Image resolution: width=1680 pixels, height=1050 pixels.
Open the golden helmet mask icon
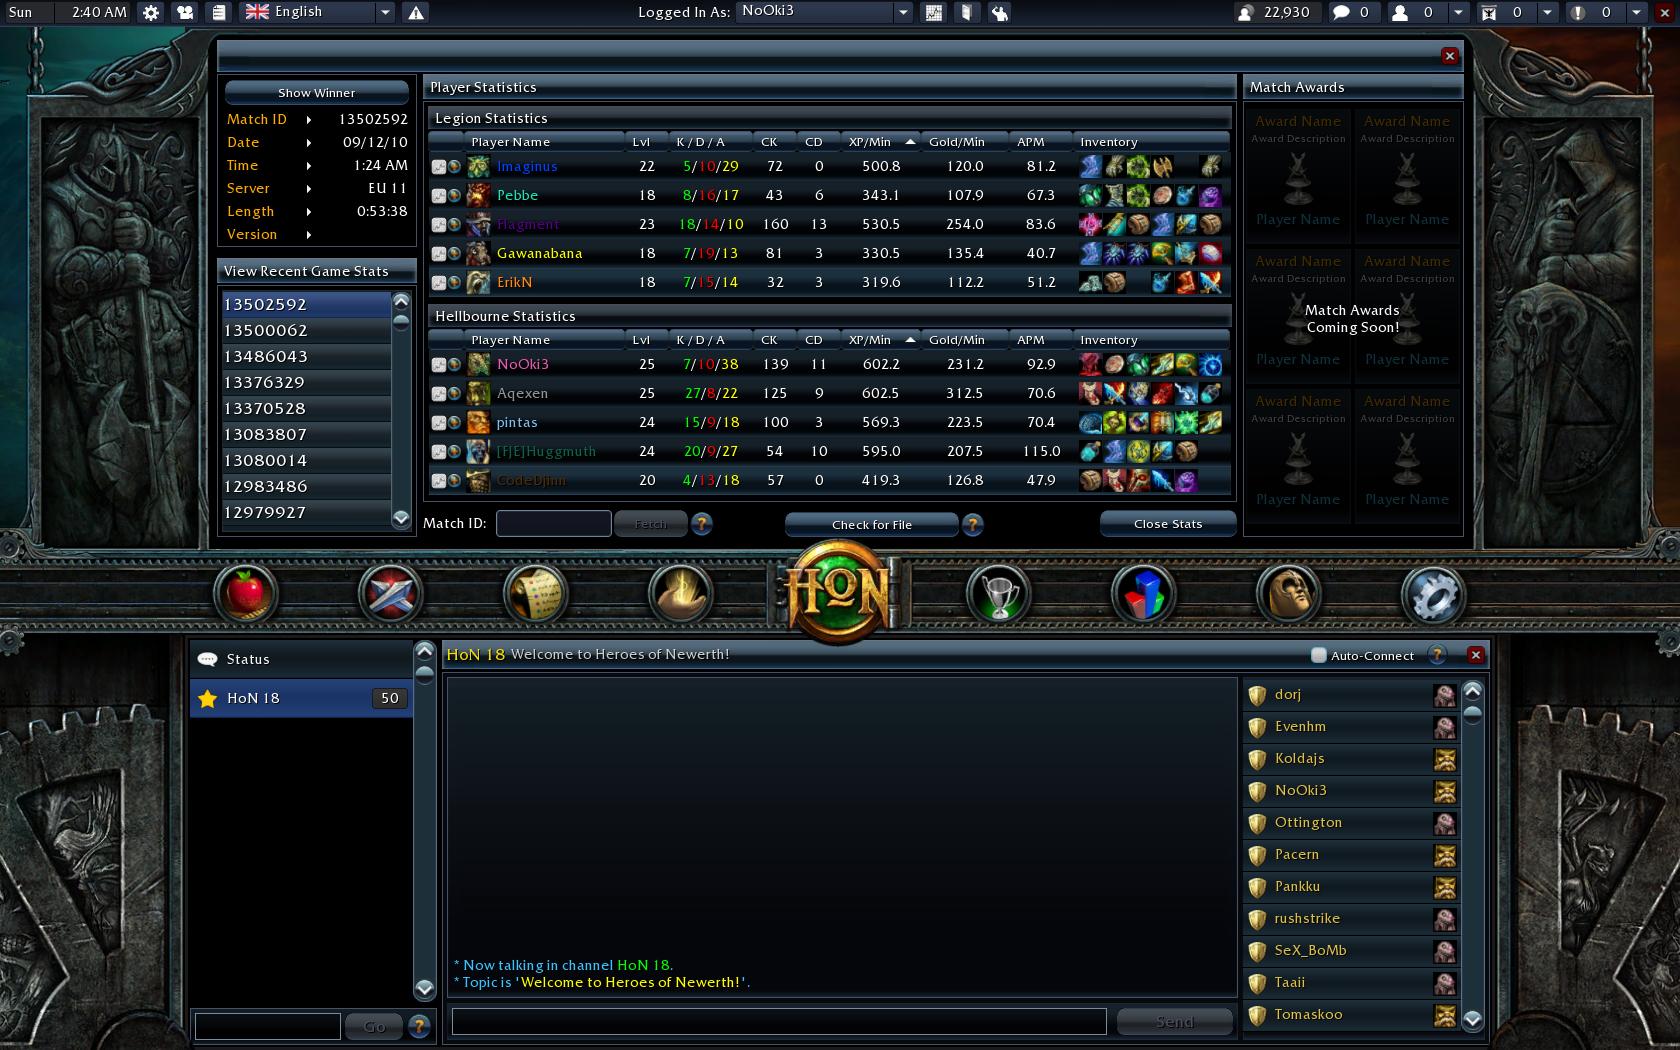tap(1288, 594)
